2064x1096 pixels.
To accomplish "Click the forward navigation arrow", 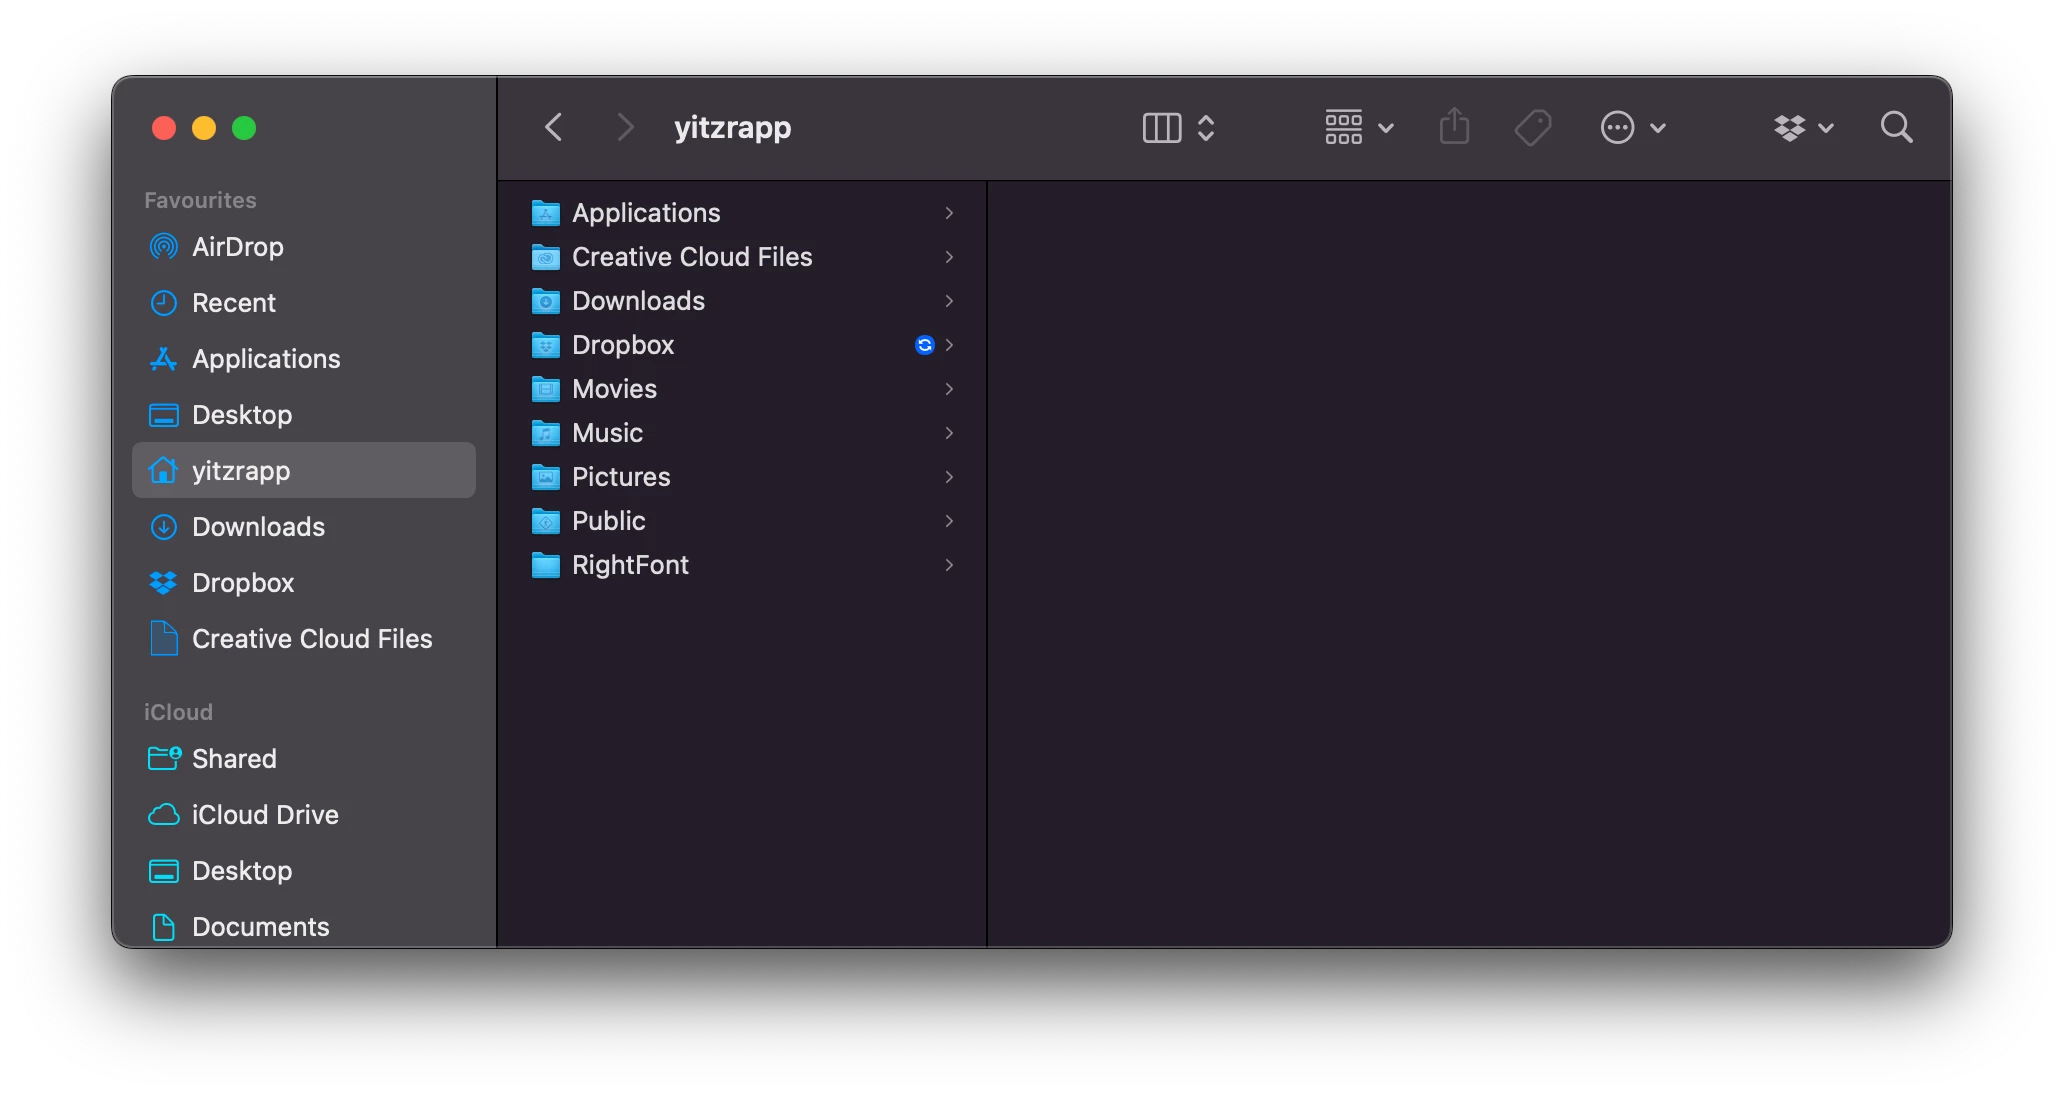I will 625,127.
